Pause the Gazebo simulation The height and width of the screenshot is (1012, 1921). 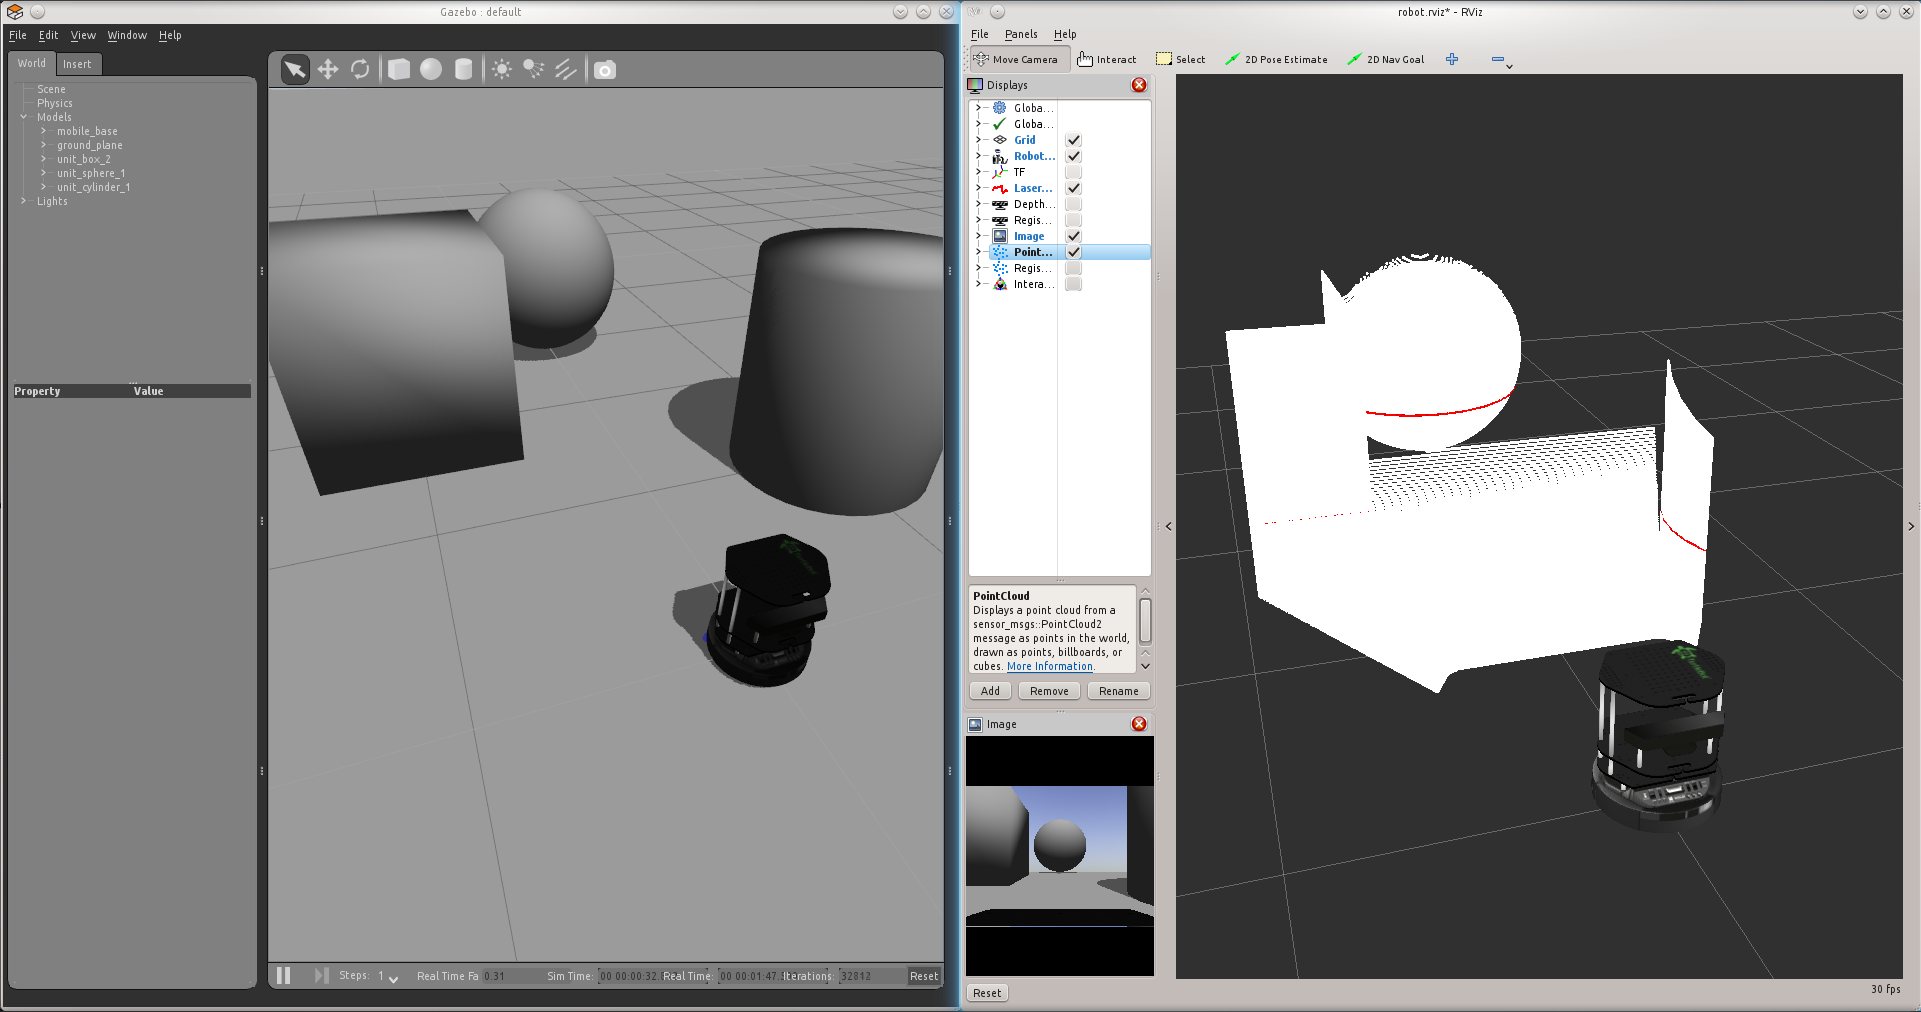pyautogui.click(x=284, y=975)
